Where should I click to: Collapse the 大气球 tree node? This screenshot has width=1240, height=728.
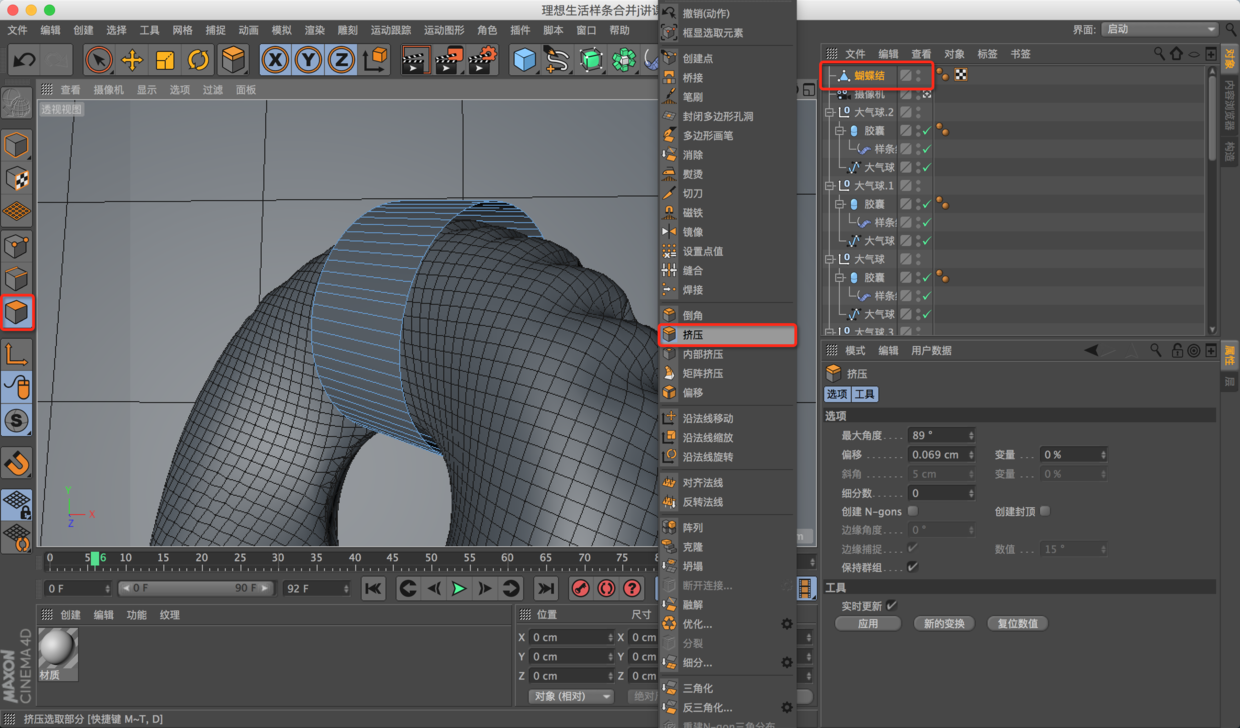click(x=829, y=259)
